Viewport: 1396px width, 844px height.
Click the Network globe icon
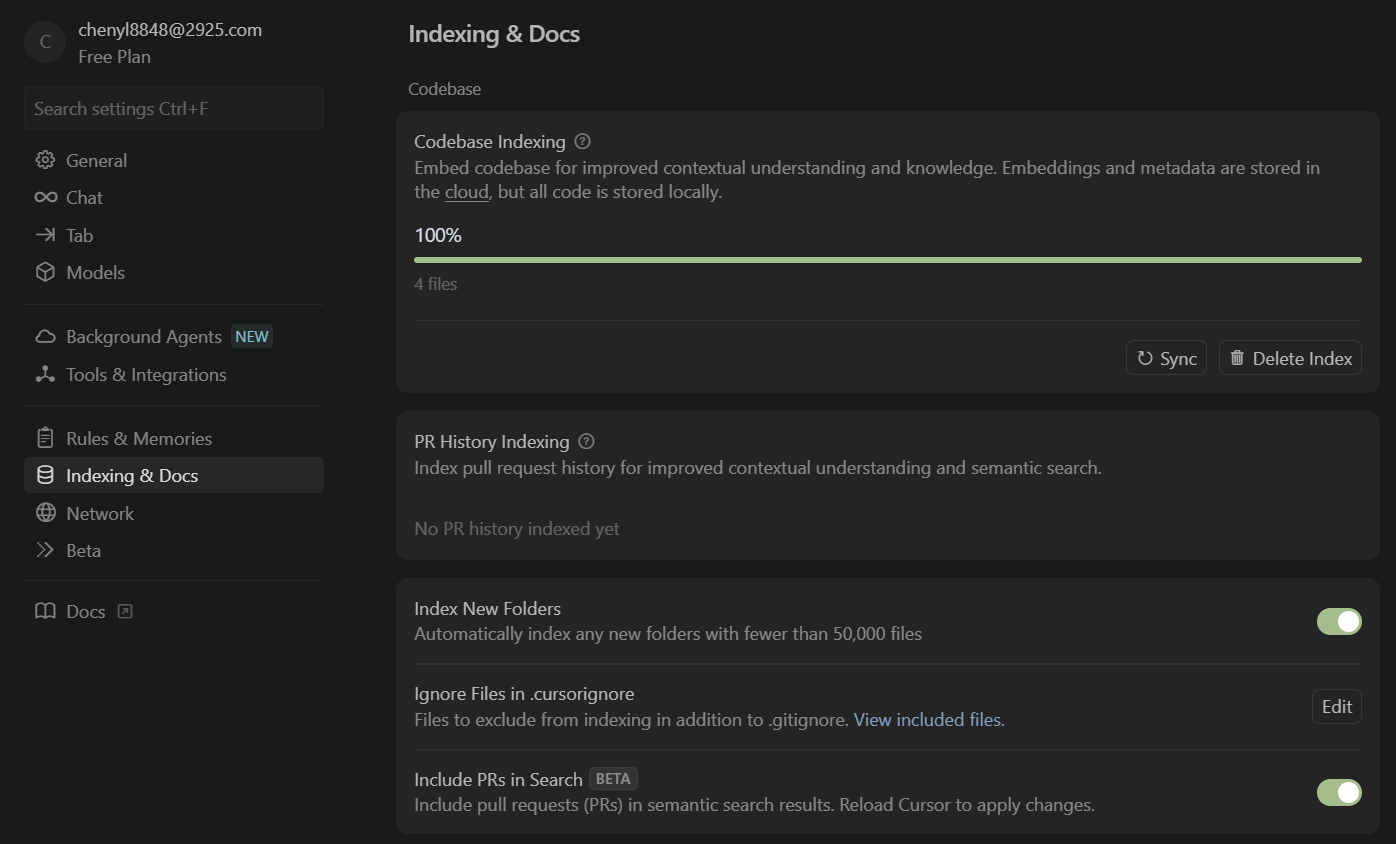click(x=45, y=513)
